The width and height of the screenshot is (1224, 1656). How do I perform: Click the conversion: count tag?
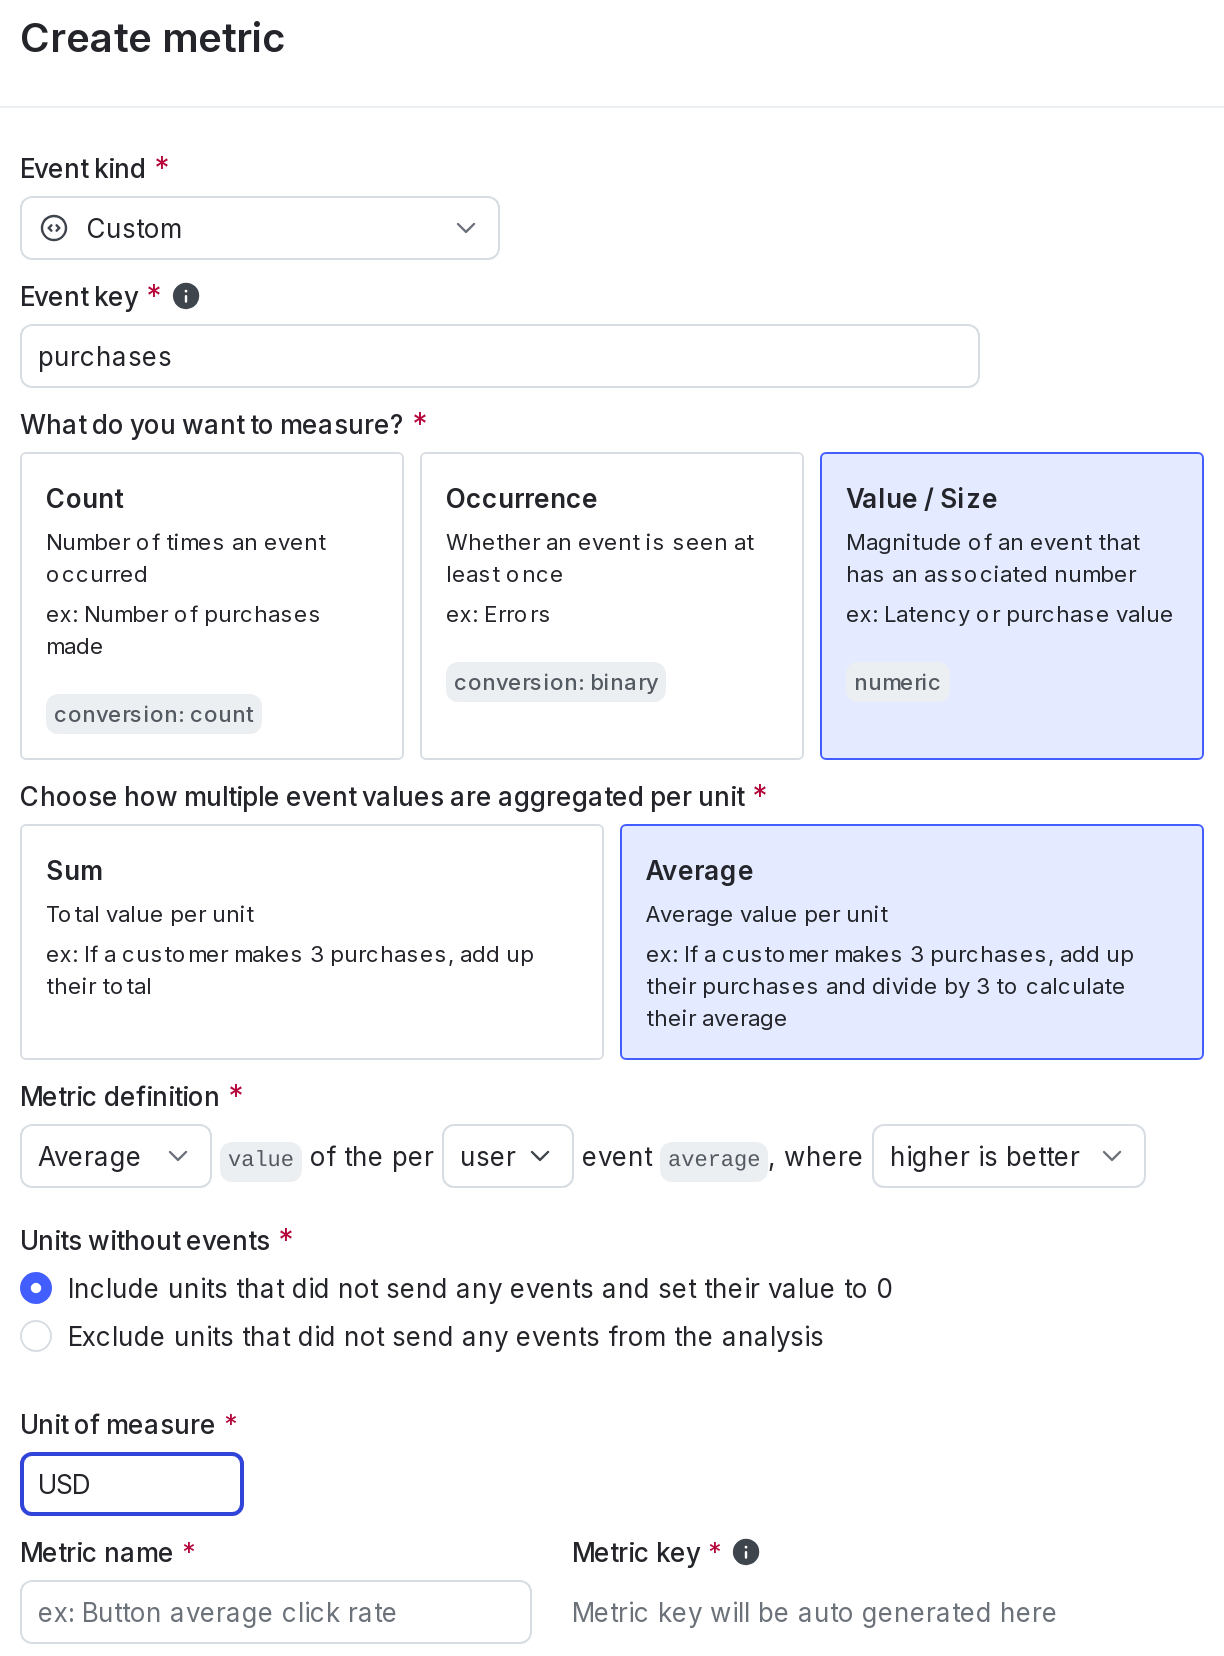click(154, 714)
